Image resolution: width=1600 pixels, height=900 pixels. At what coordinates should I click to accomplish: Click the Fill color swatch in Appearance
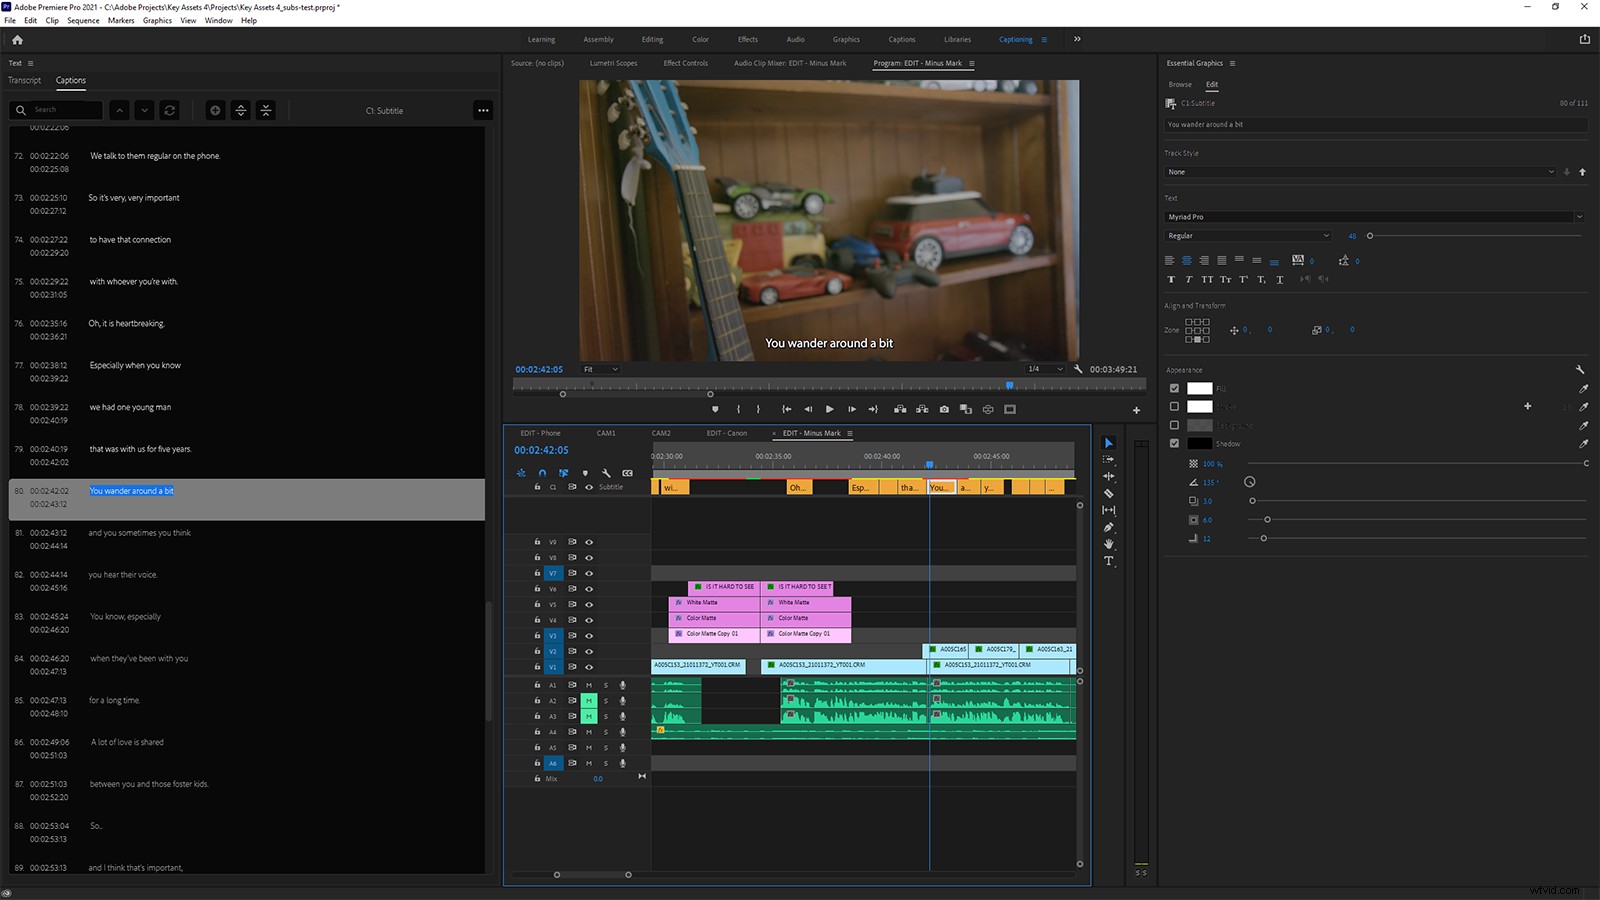coord(1199,389)
